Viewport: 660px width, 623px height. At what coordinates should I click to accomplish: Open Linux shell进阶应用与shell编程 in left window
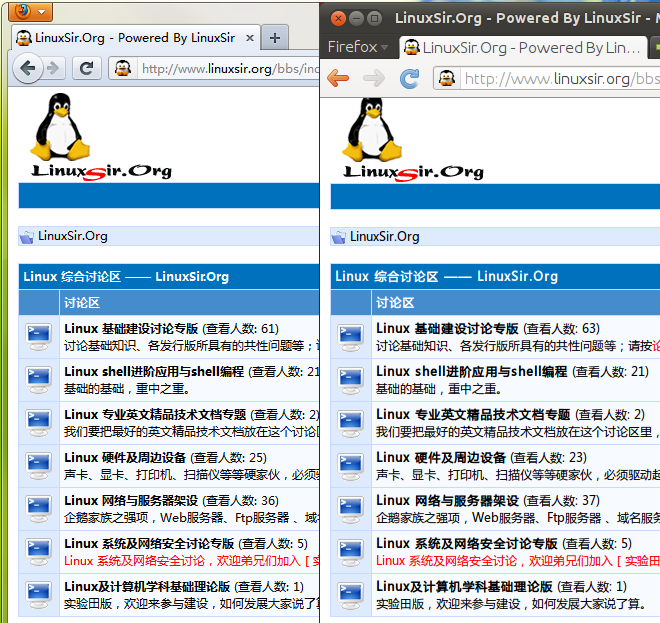pos(154,371)
